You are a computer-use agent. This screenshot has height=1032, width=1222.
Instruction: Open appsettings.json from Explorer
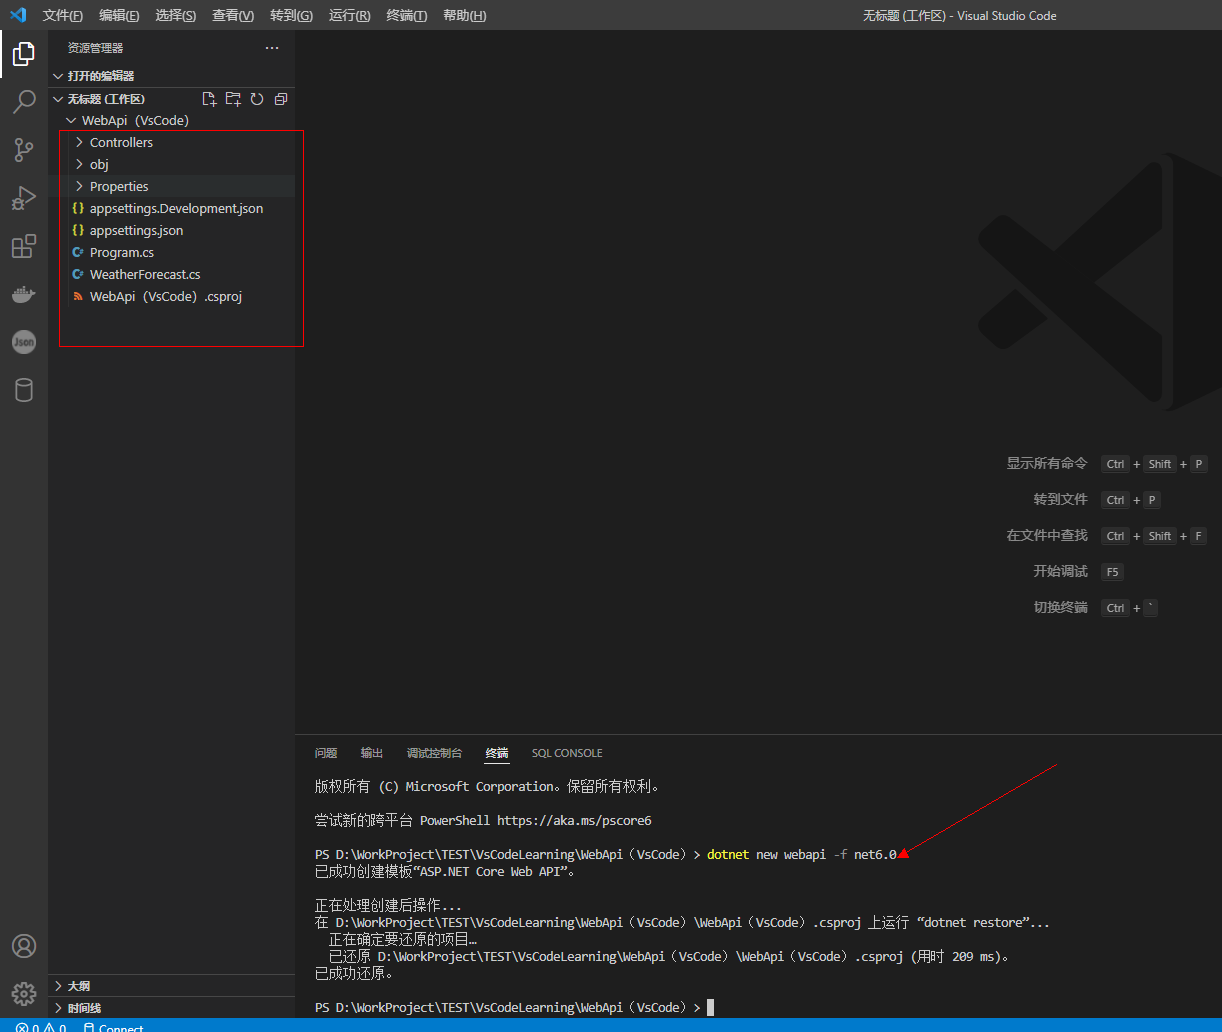click(136, 230)
